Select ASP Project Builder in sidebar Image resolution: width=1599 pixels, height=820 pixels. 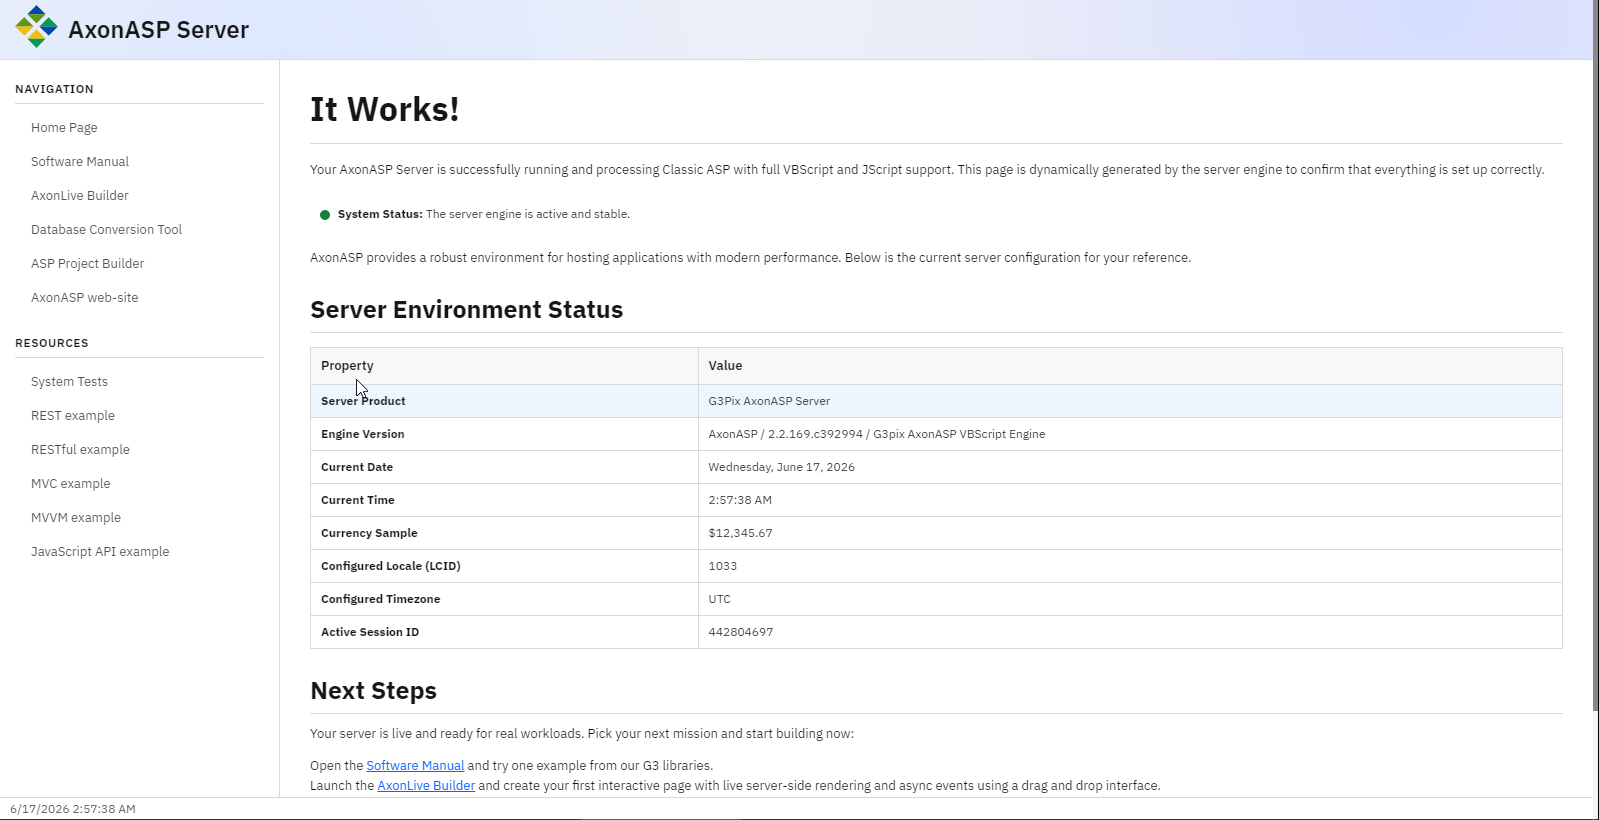click(87, 264)
